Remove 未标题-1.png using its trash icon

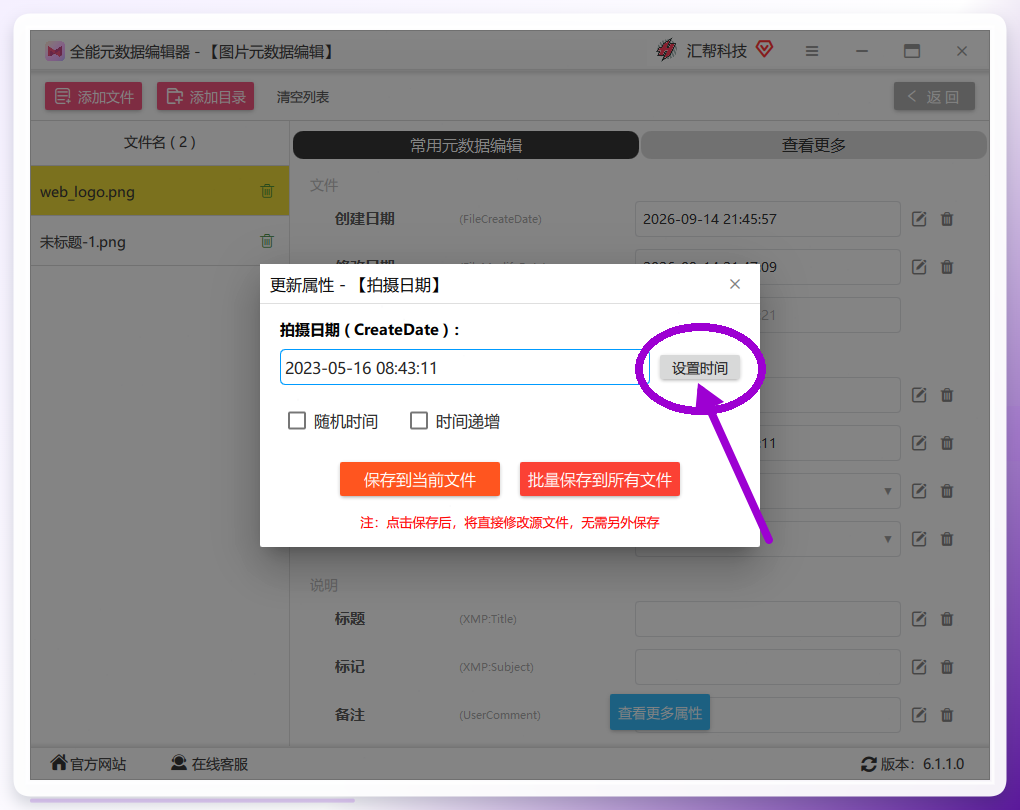pos(267,241)
